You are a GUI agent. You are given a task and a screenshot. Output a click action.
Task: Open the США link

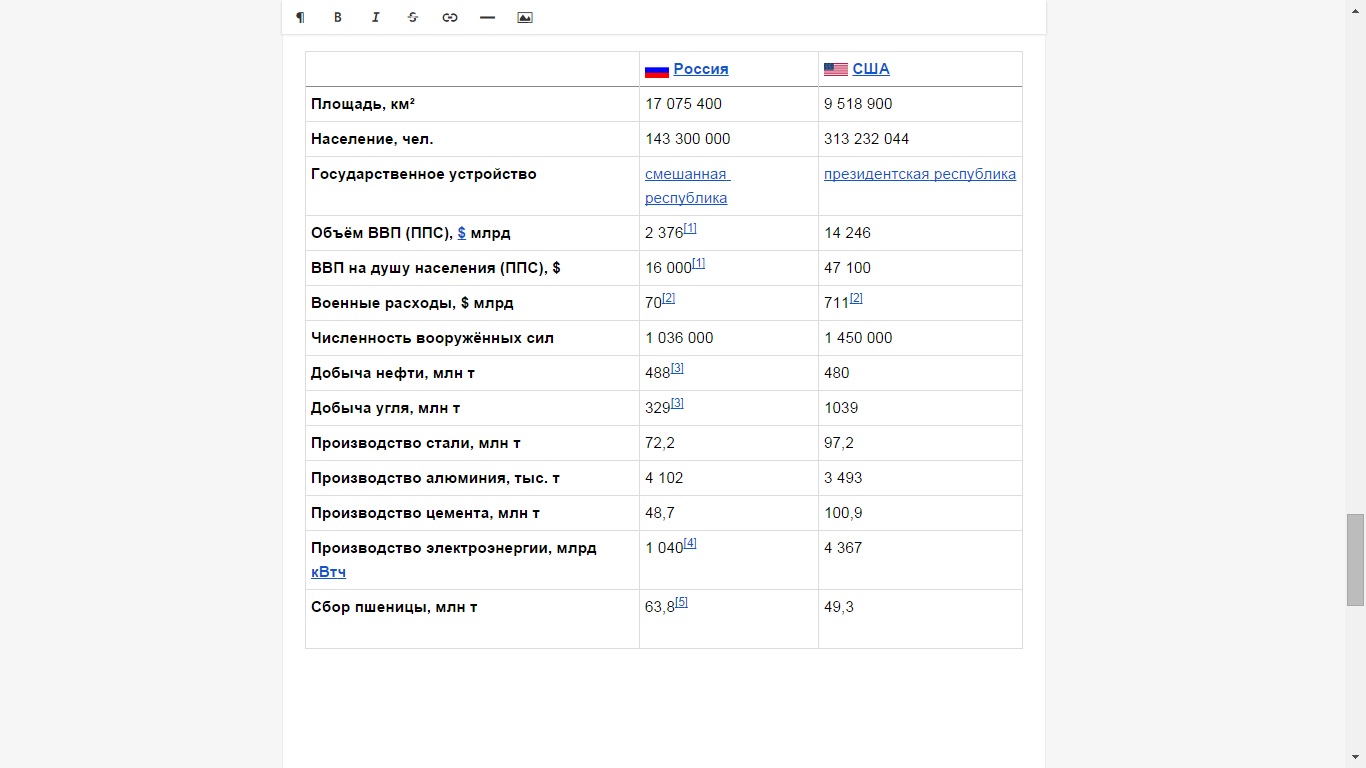[871, 69]
